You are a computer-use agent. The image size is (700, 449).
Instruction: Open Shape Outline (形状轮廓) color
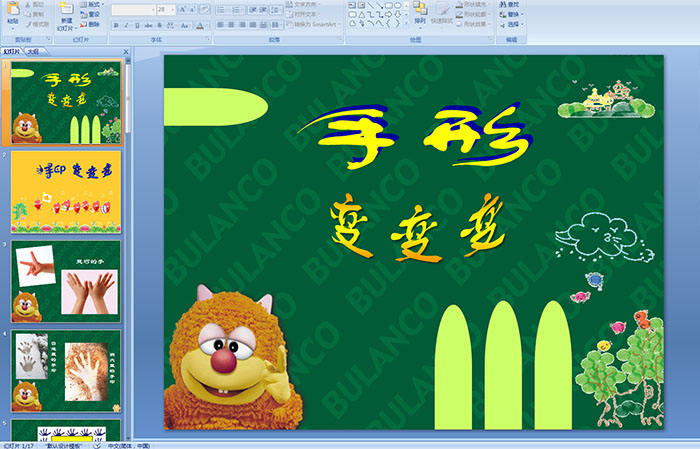pyautogui.click(x=474, y=14)
